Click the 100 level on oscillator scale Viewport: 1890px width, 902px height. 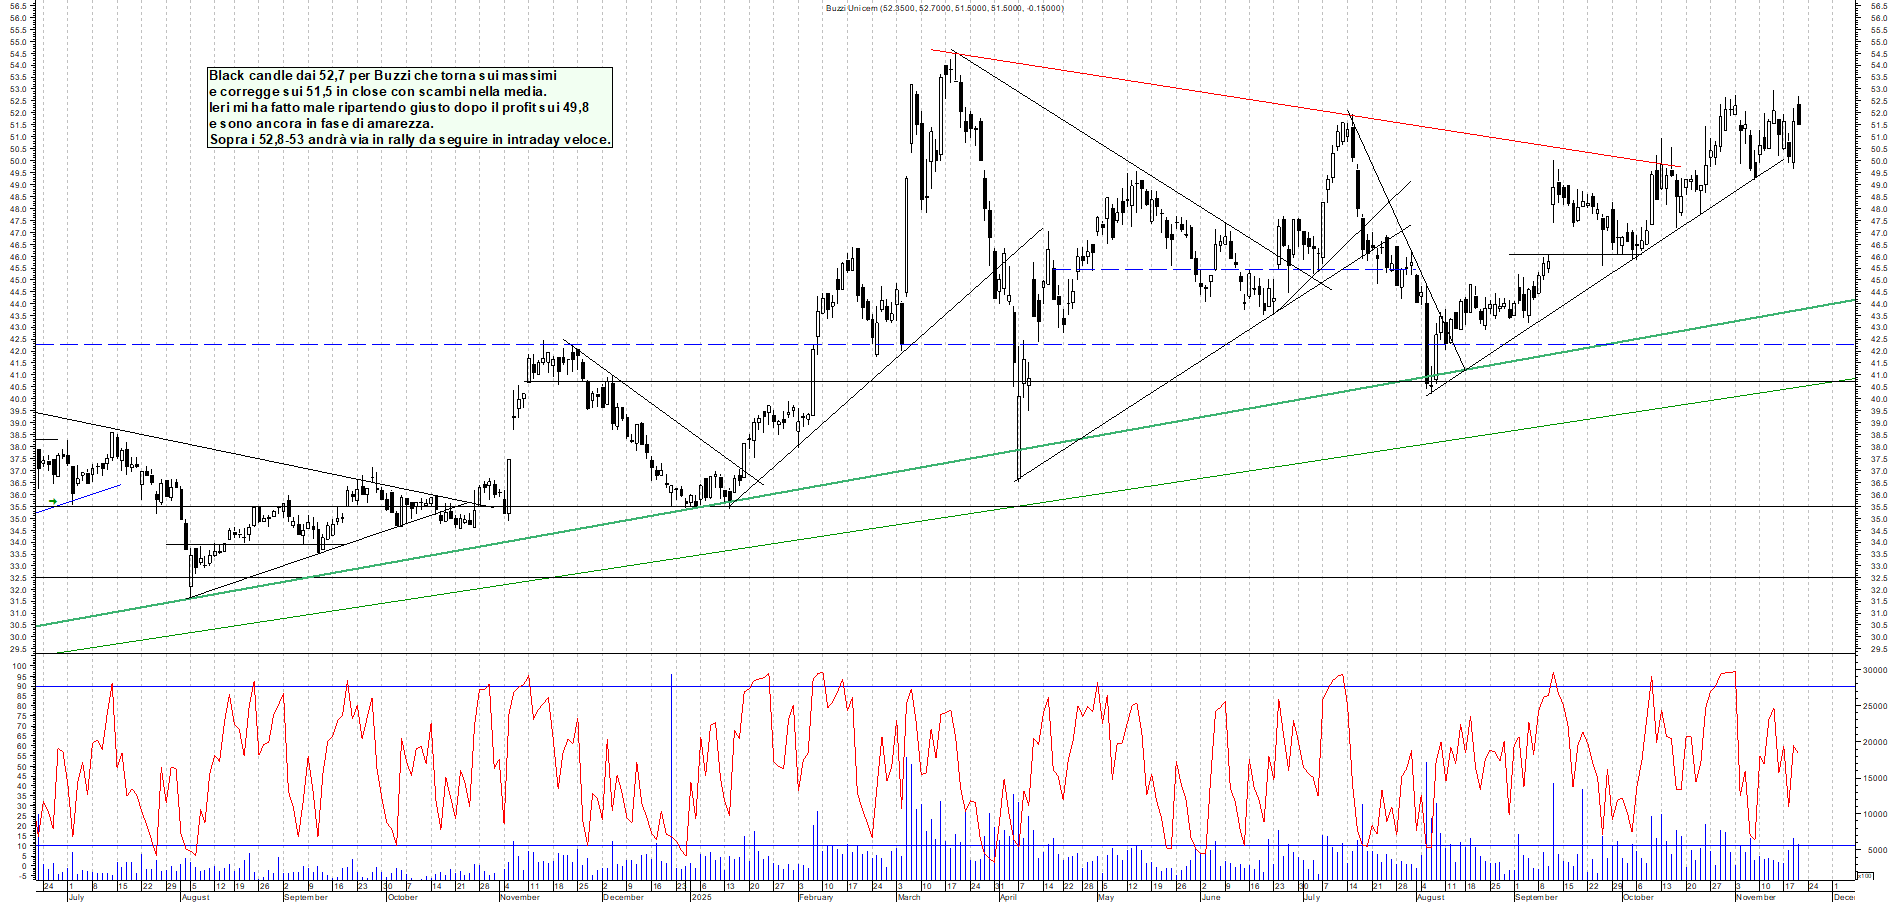pos(20,666)
